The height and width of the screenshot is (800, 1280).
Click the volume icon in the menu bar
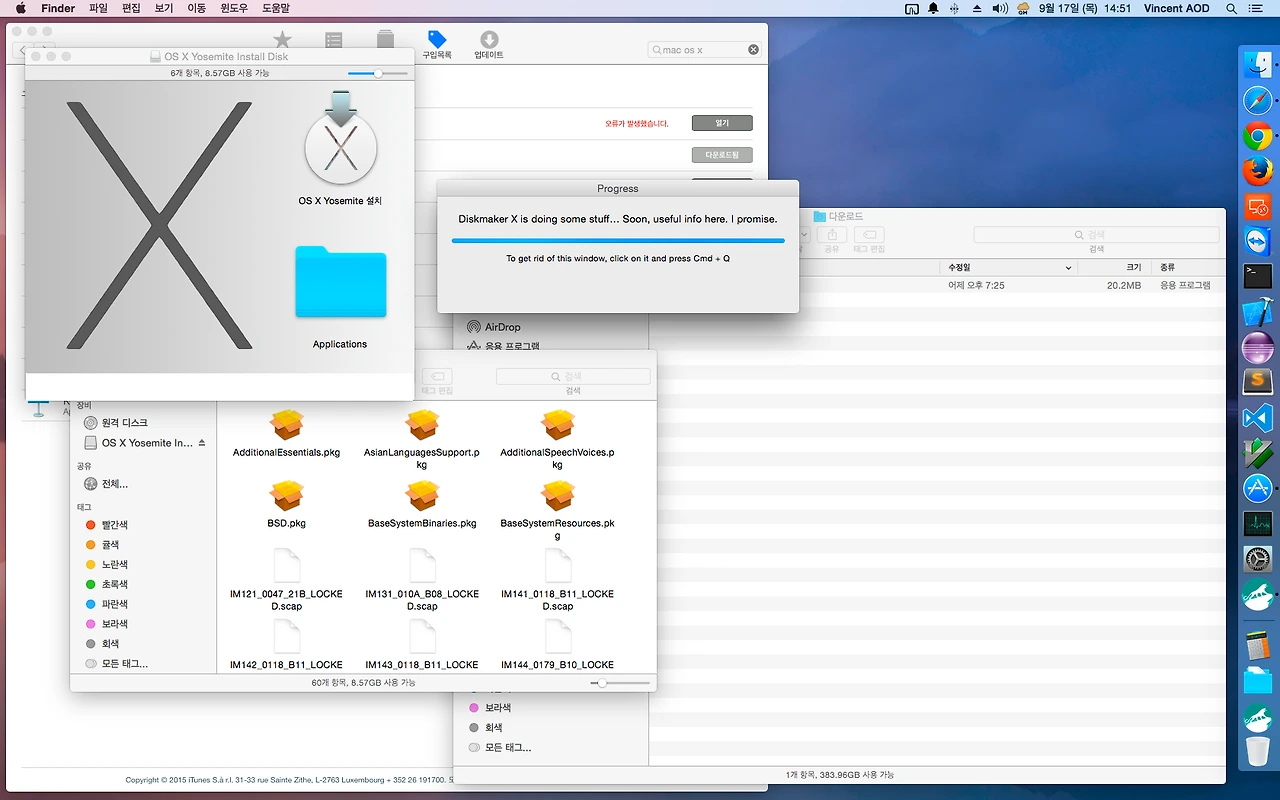pos(999,8)
